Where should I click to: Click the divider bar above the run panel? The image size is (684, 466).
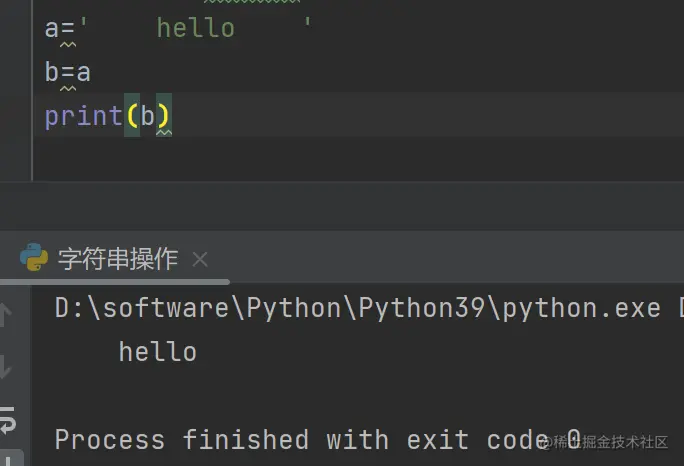click(x=342, y=206)
